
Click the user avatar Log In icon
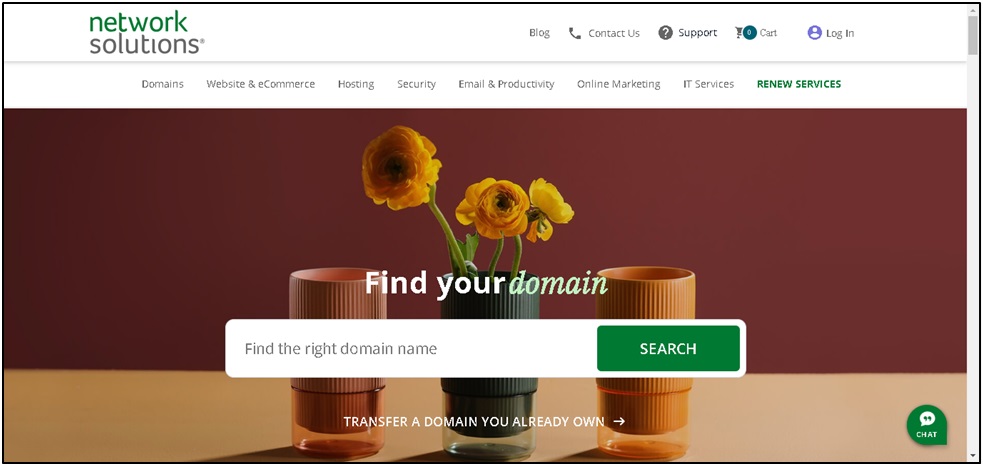coord(814,33)
